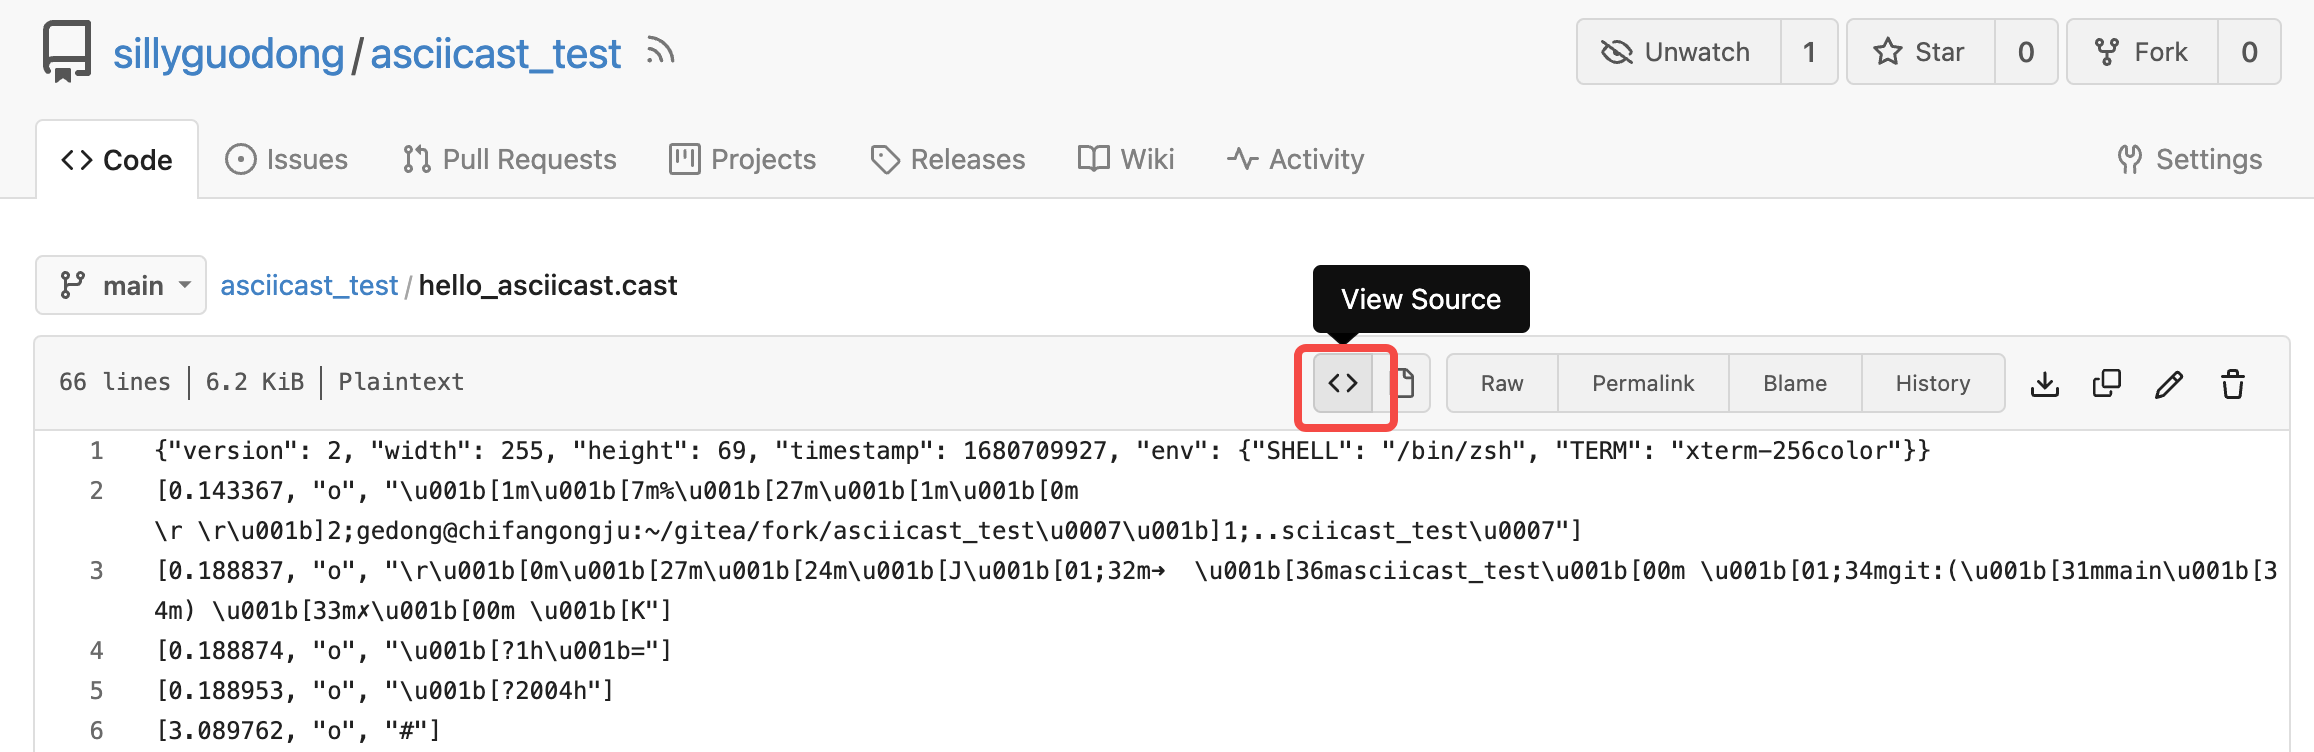Click the "6.2 KiB" size text
2314x752 pixels.
point(255,382)
